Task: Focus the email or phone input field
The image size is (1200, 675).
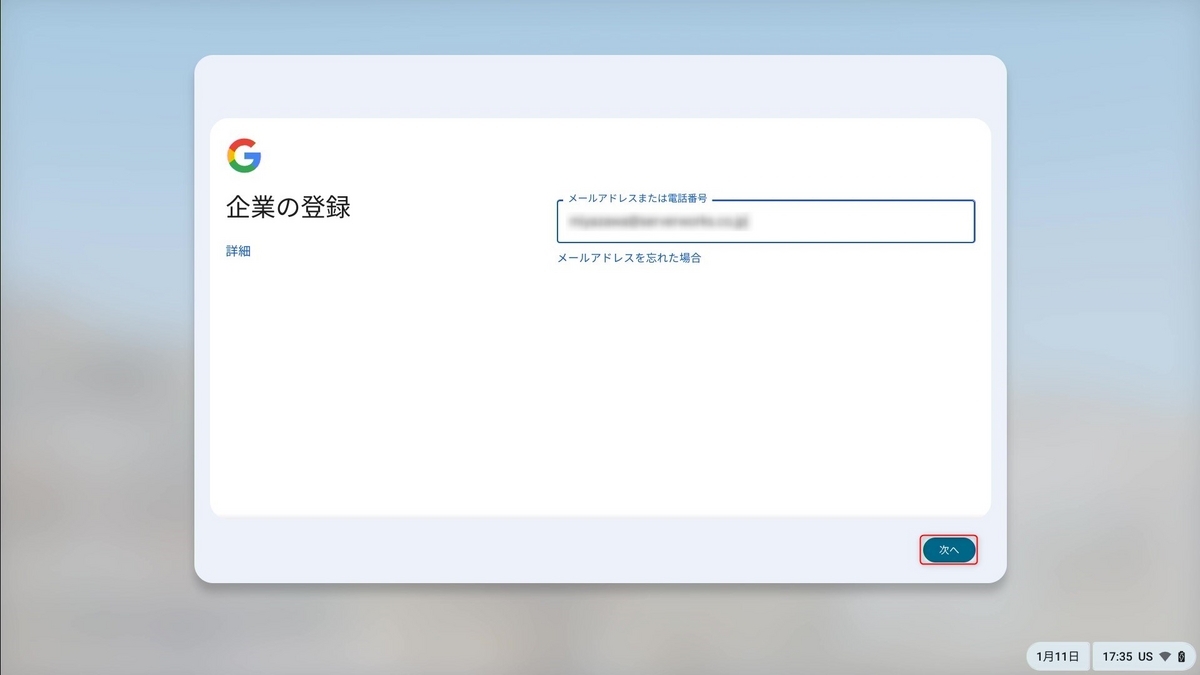Action: point(766,221)
